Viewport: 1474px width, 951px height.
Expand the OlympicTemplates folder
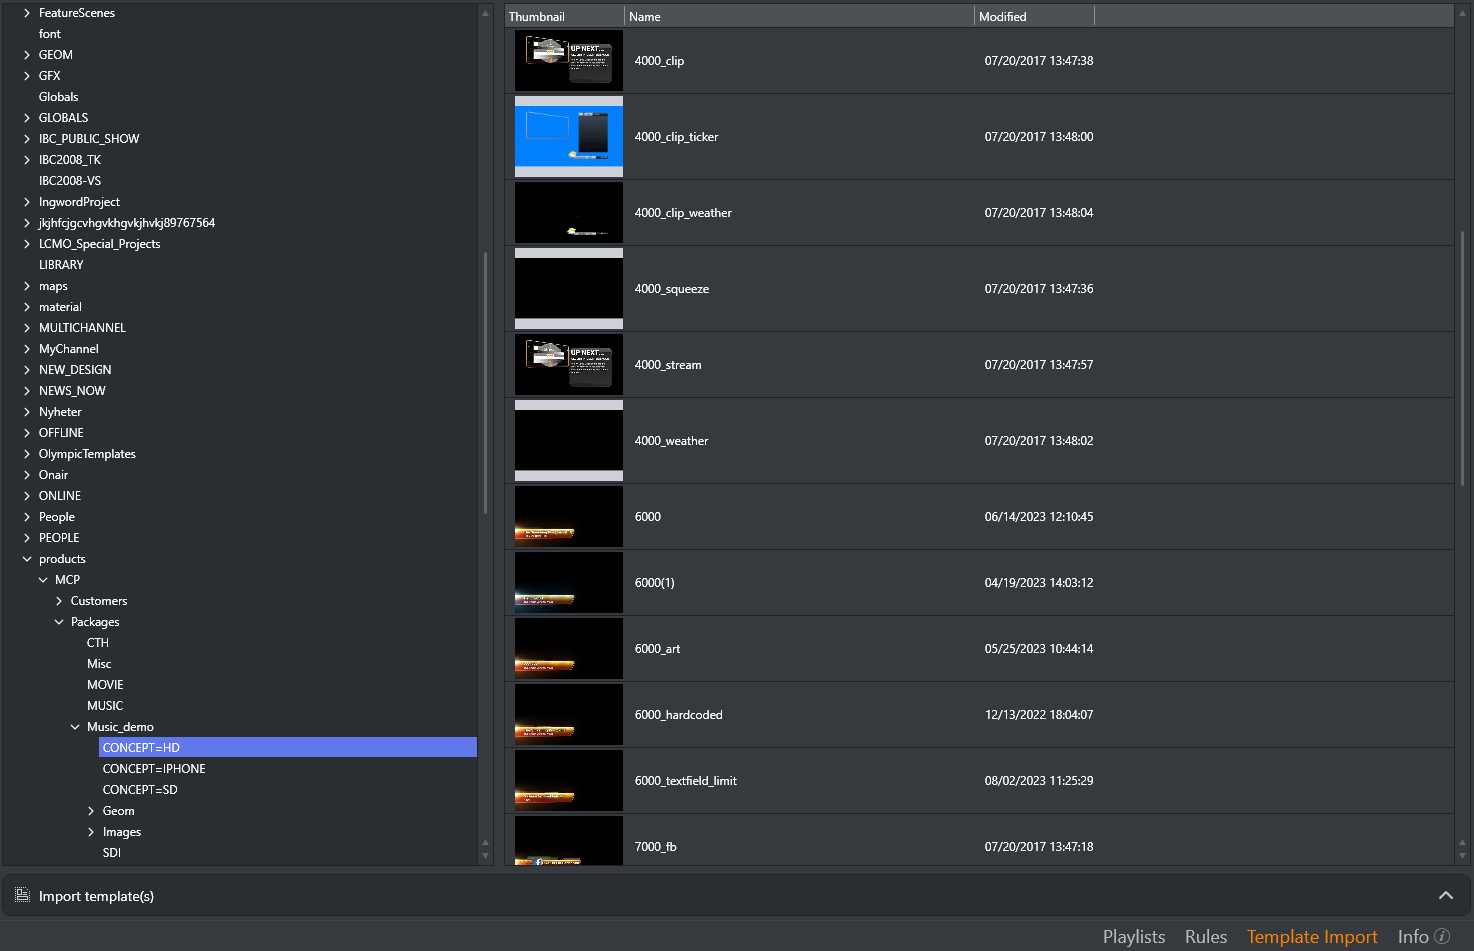(27, 454)
